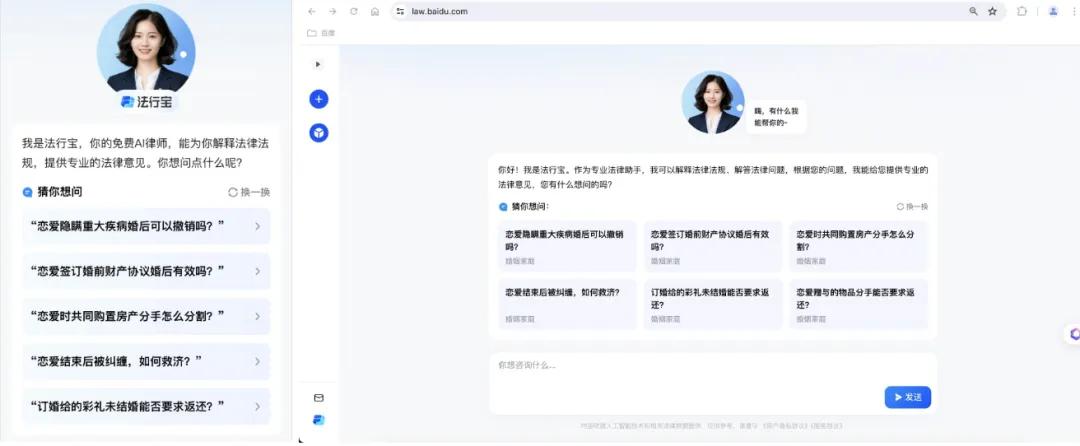The image size is (1080, 446).
Task: Click 换一换 refresh in the left panel
Action: point(249,192)
